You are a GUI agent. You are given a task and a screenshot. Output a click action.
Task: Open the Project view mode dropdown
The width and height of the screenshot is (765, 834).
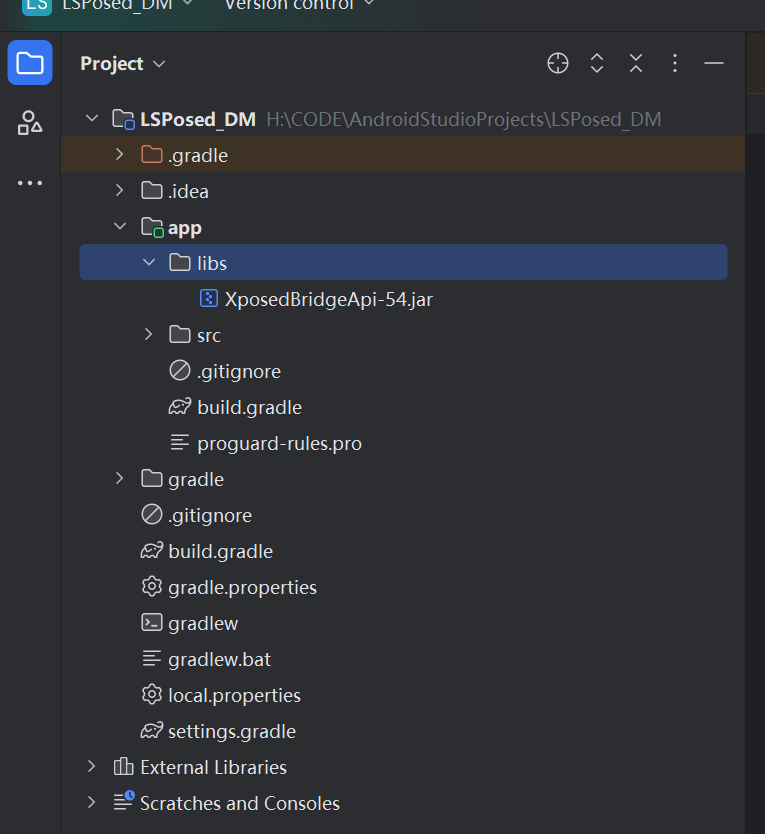click(x=123, y=64)
